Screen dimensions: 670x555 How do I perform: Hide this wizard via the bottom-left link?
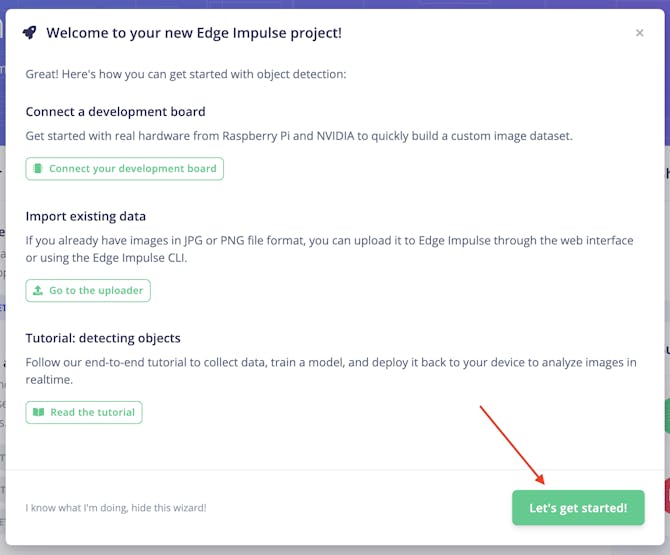pyautogui.click(x=116, y=508)
